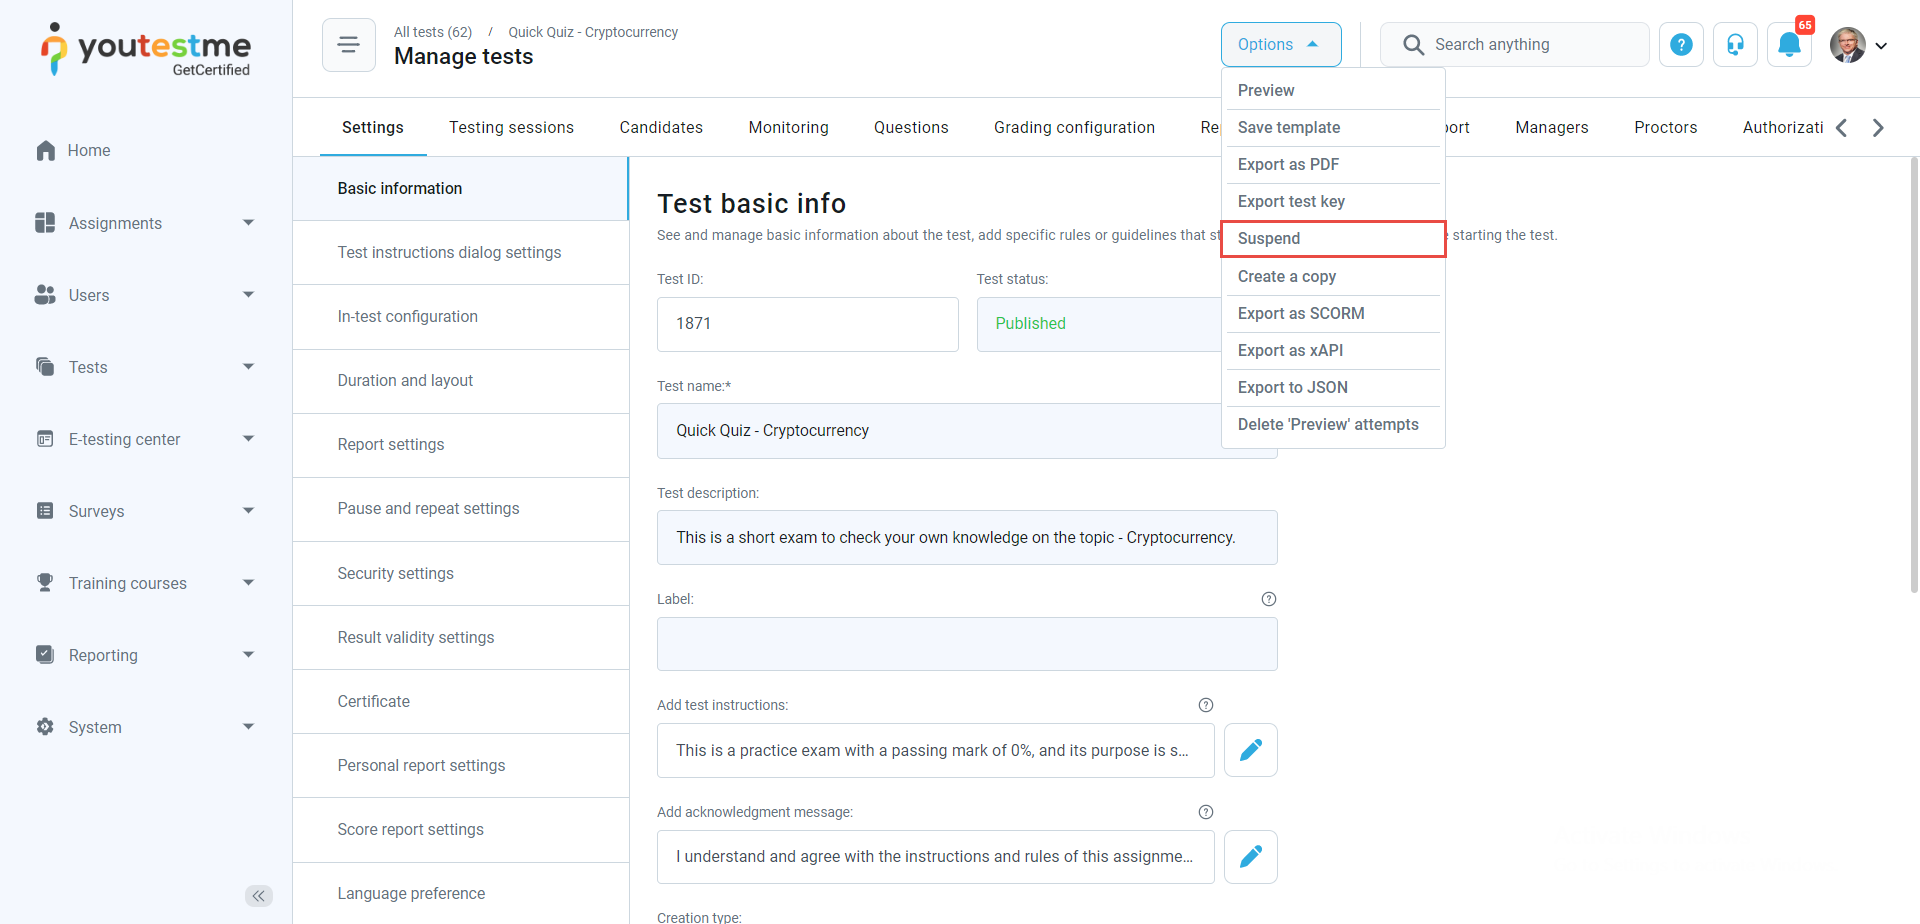Collapse the sidebar with double-arrow icon
The height and width of the screenshot is (924, 1920).
(259, 896)
